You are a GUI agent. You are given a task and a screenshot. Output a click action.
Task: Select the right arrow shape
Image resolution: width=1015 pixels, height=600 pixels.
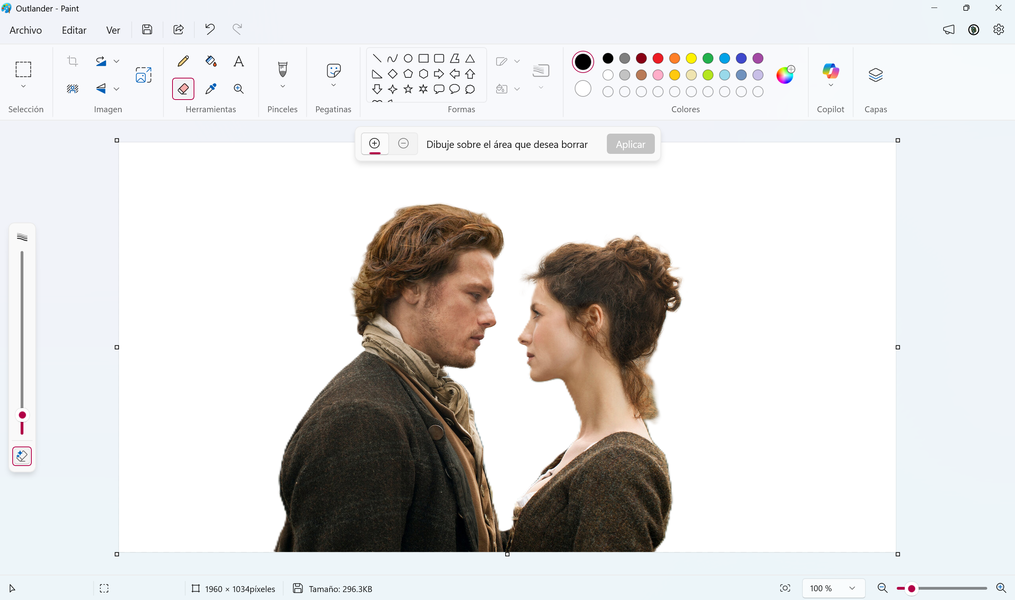tap(439, 74)
